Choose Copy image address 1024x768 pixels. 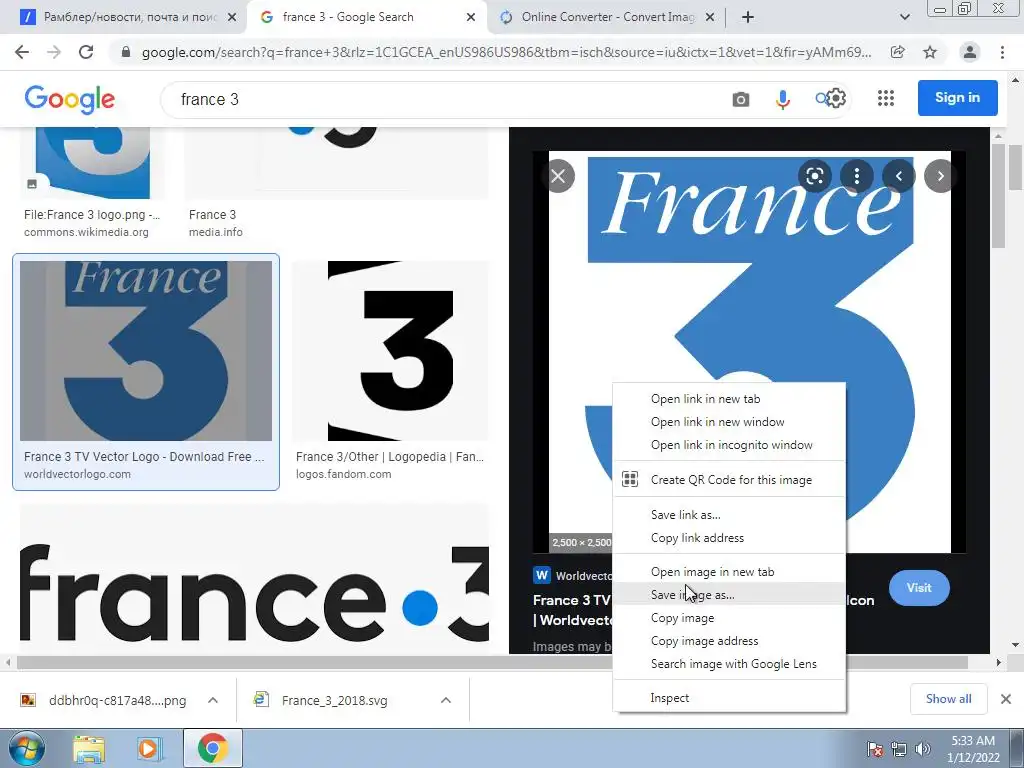pyautogui.click(x=729, y=641)
